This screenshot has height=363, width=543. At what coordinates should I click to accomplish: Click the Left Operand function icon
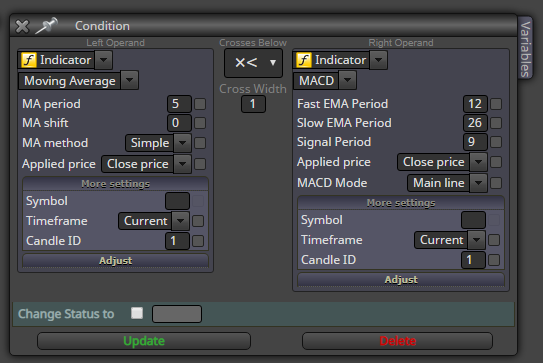[29, 60]
